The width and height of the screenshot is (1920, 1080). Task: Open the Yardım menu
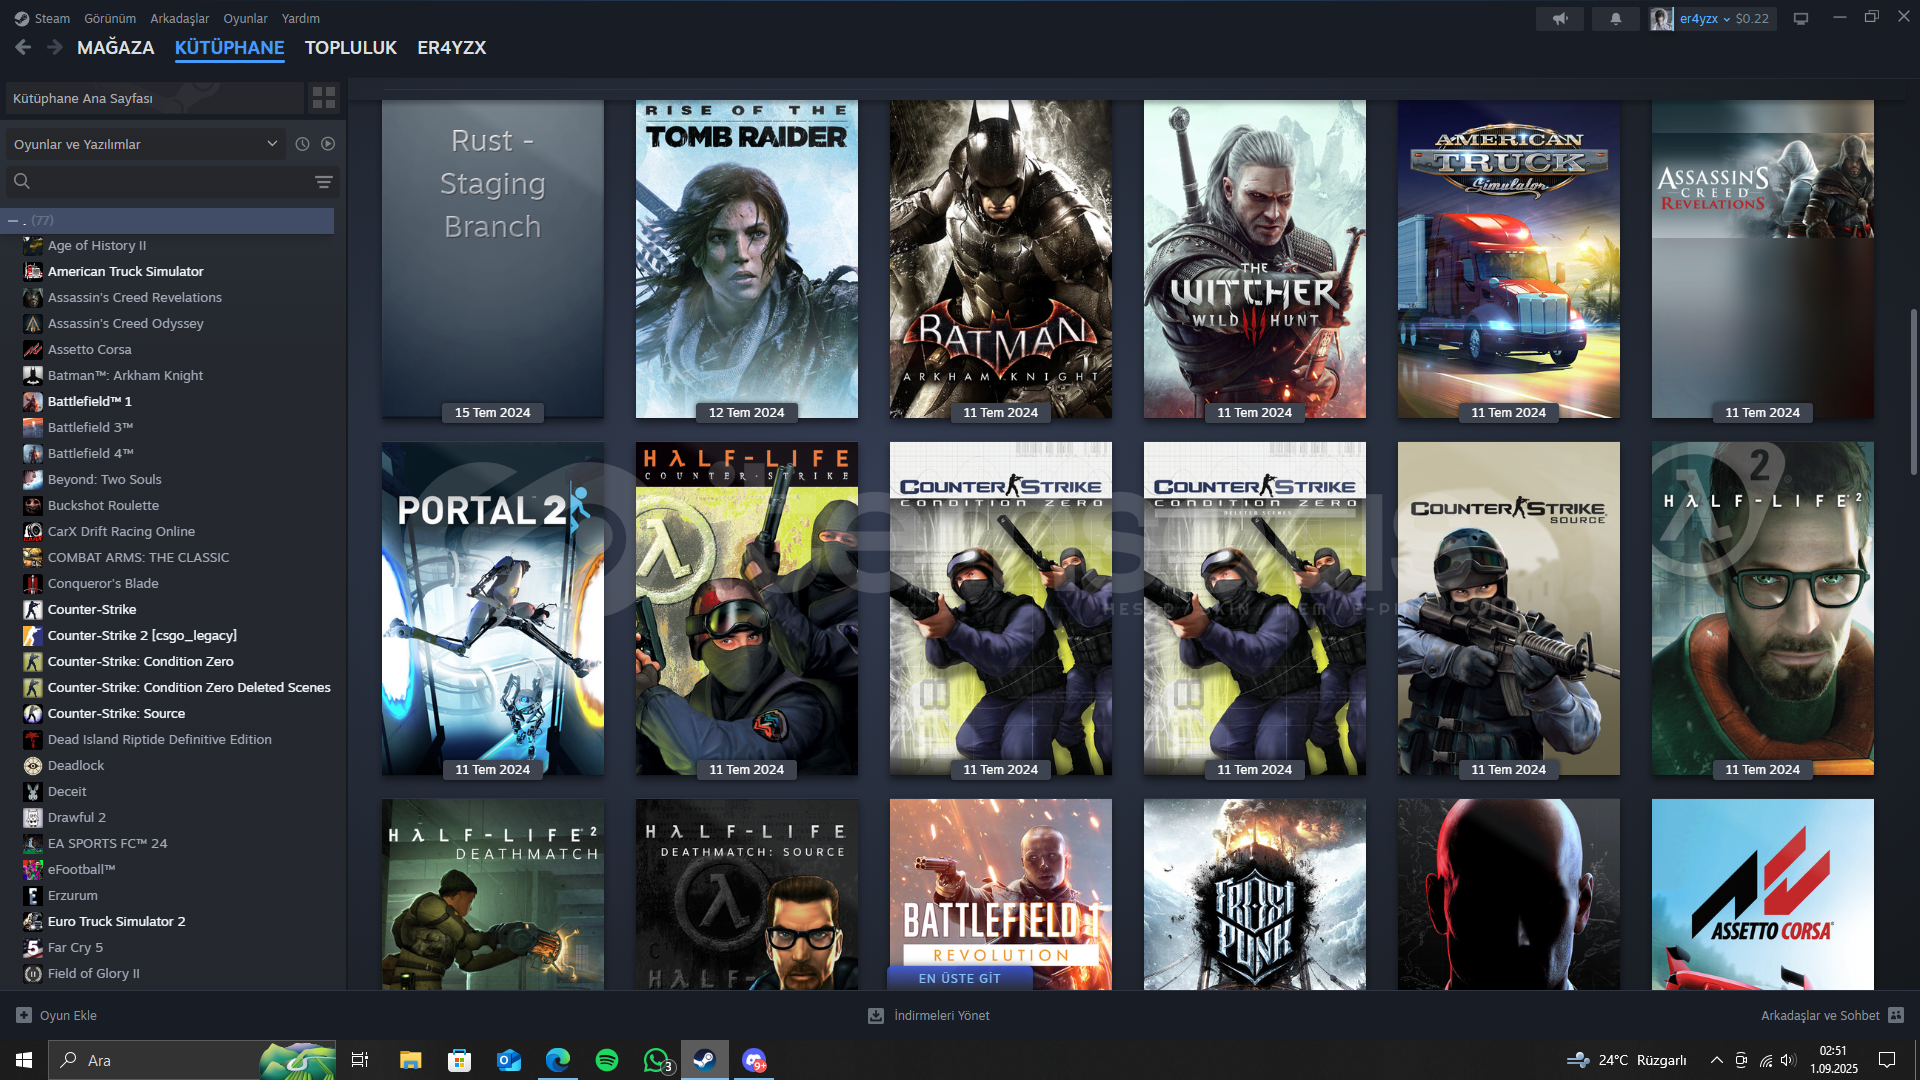pyautogui.click(x=301, y=18)
